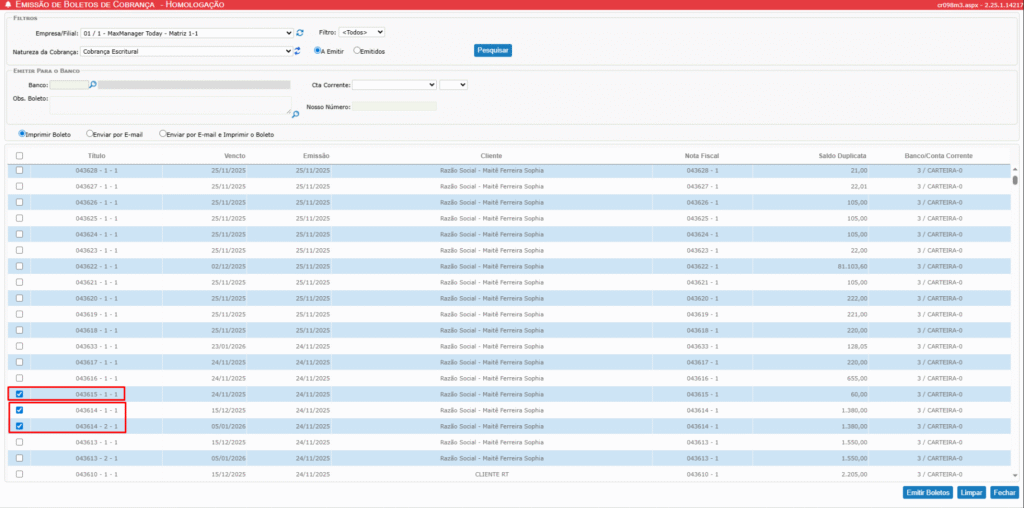Viewport: 1024px width, 508px height.
Task: Uncheck the checkbox for título 043615 - 1 - 1
Action: [x=19, y=395]
